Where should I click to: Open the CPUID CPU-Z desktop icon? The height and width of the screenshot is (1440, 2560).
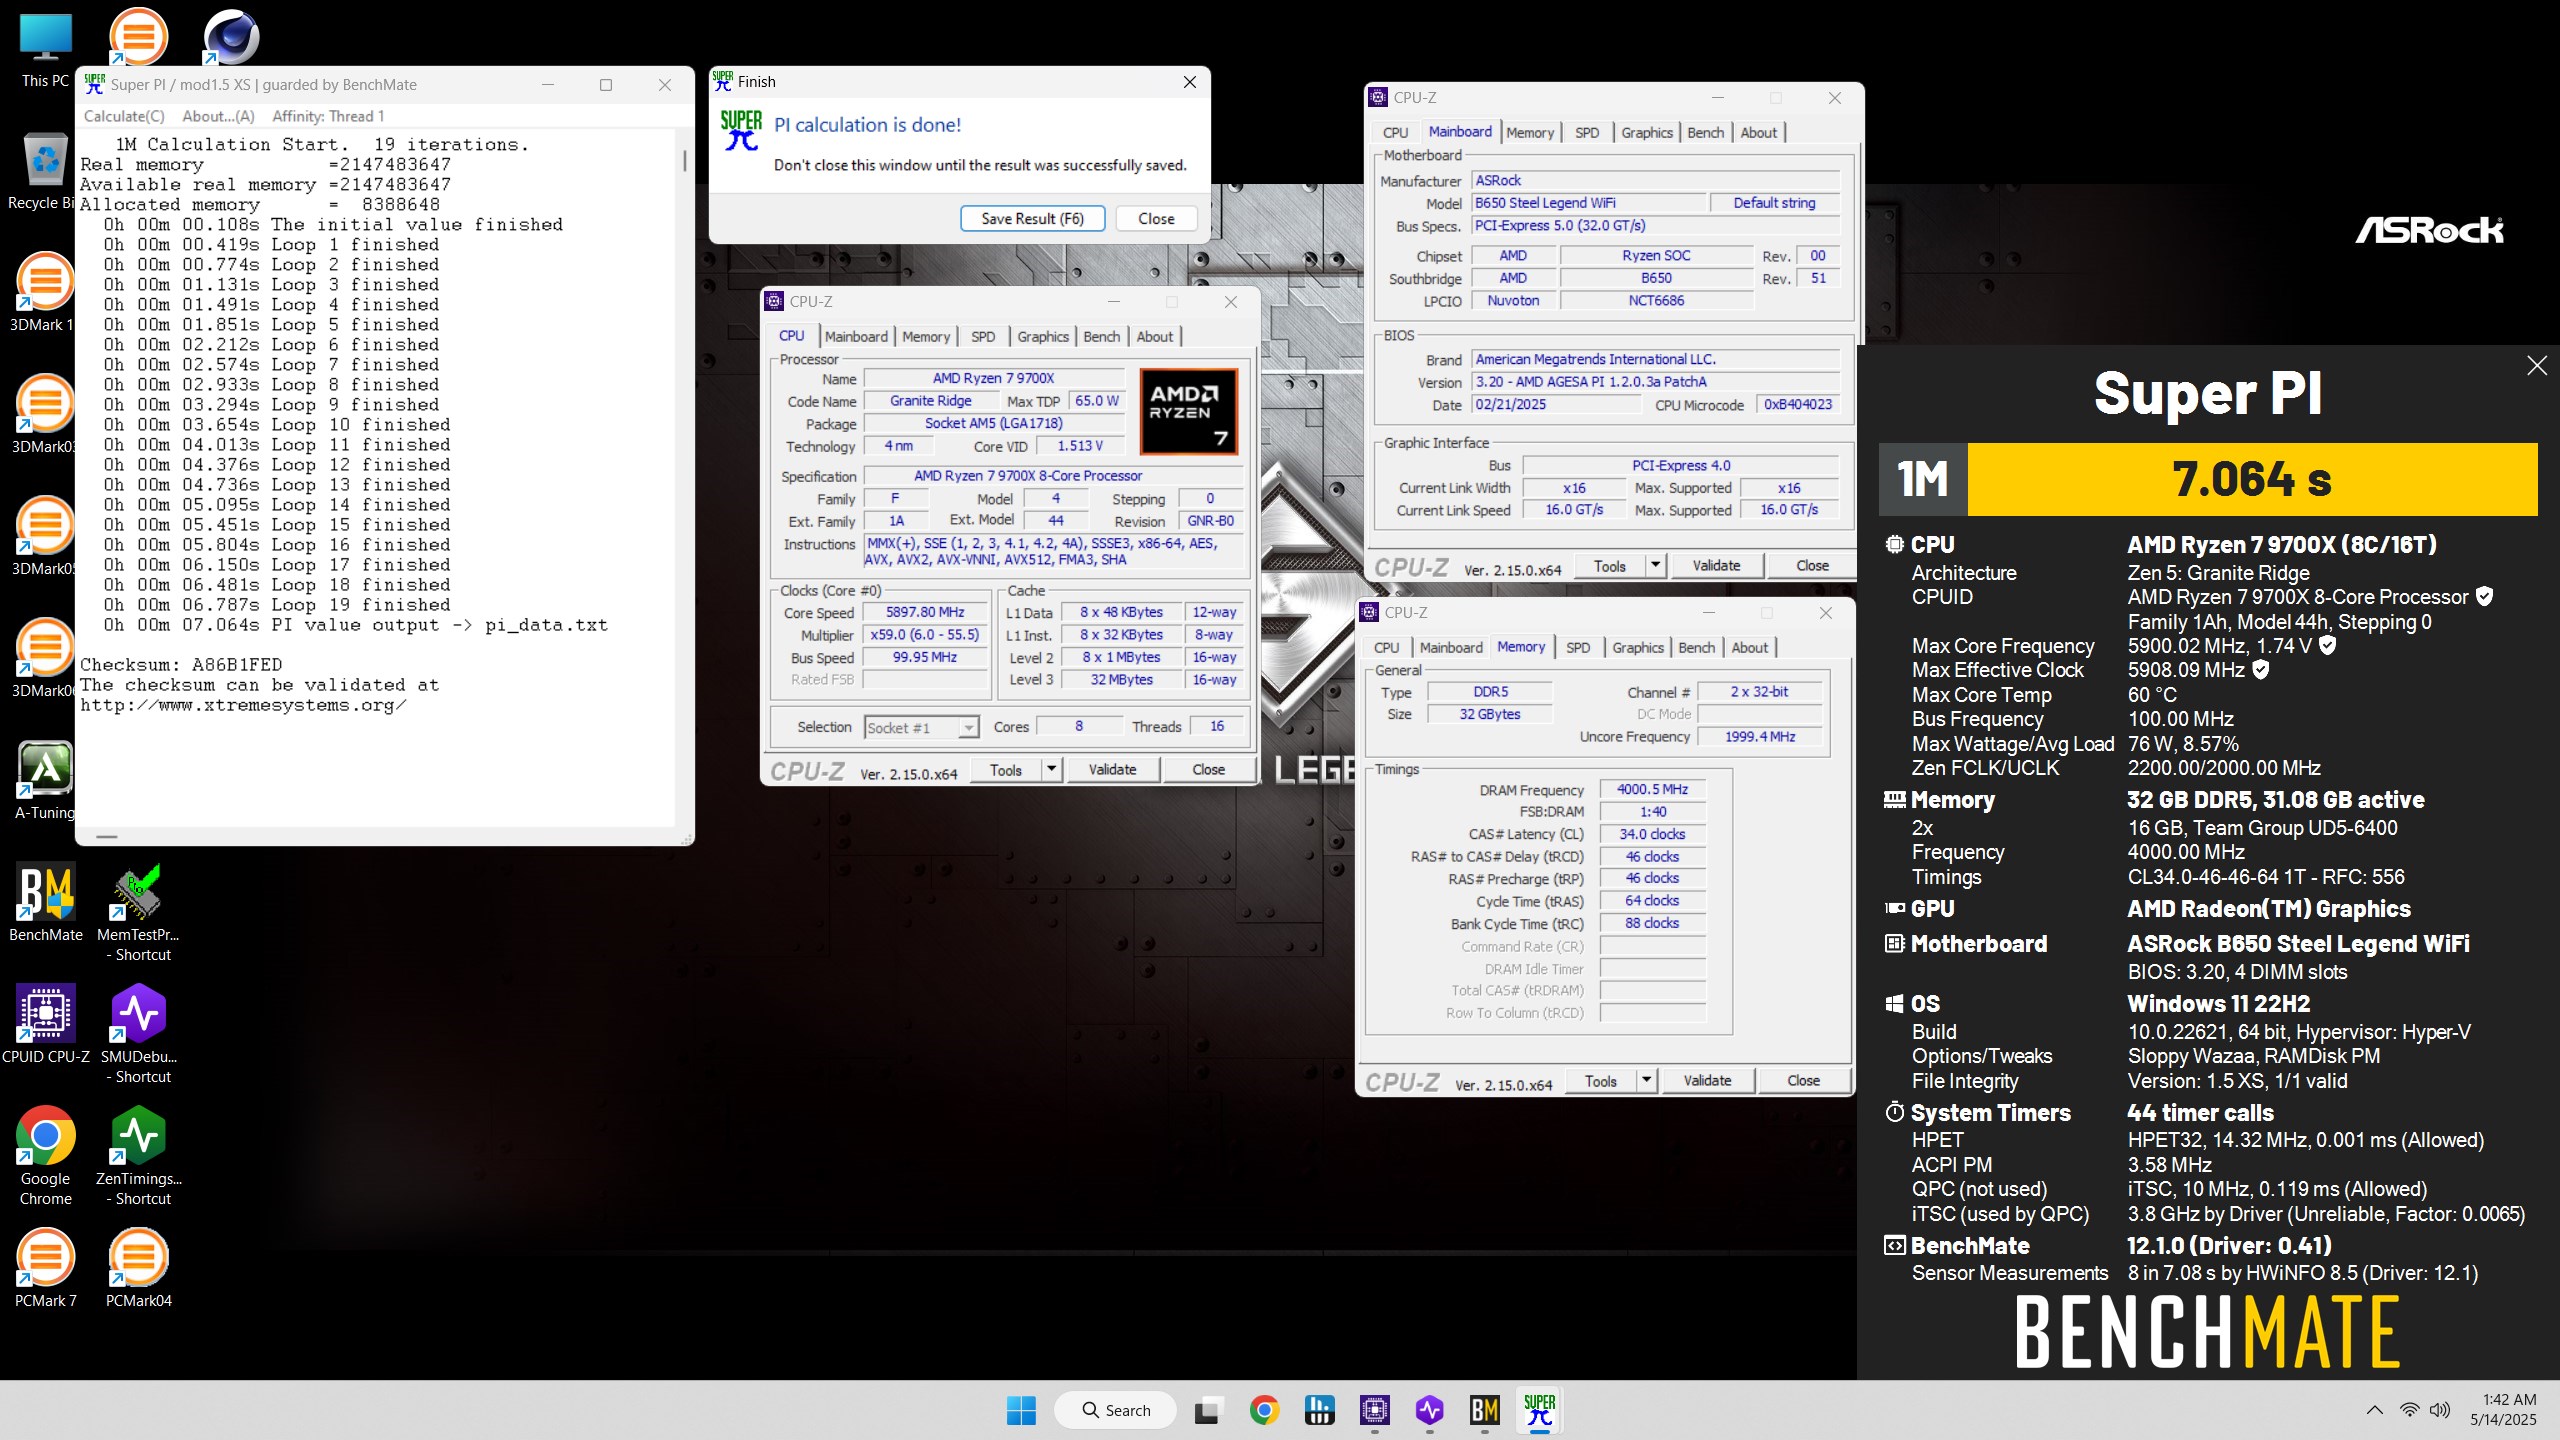(45, 1024)
